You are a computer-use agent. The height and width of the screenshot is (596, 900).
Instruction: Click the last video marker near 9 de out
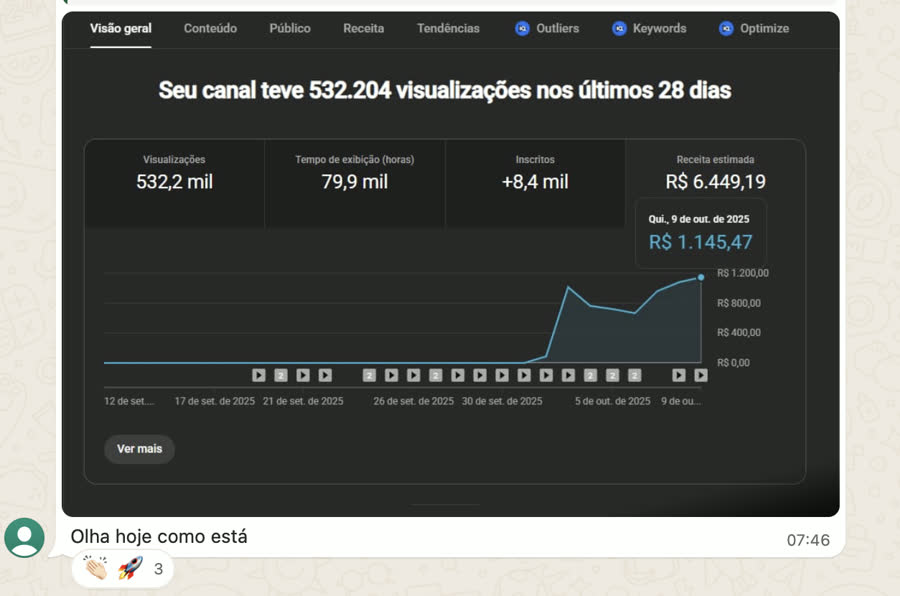tap(701, 375)
